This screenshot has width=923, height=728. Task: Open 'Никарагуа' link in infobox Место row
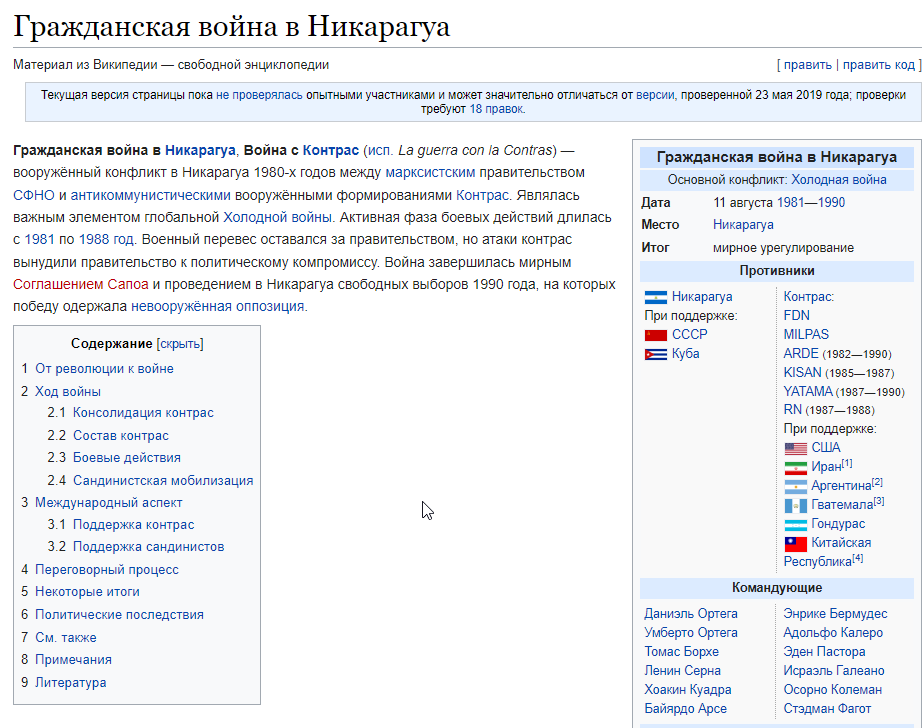tap(743, 225)
